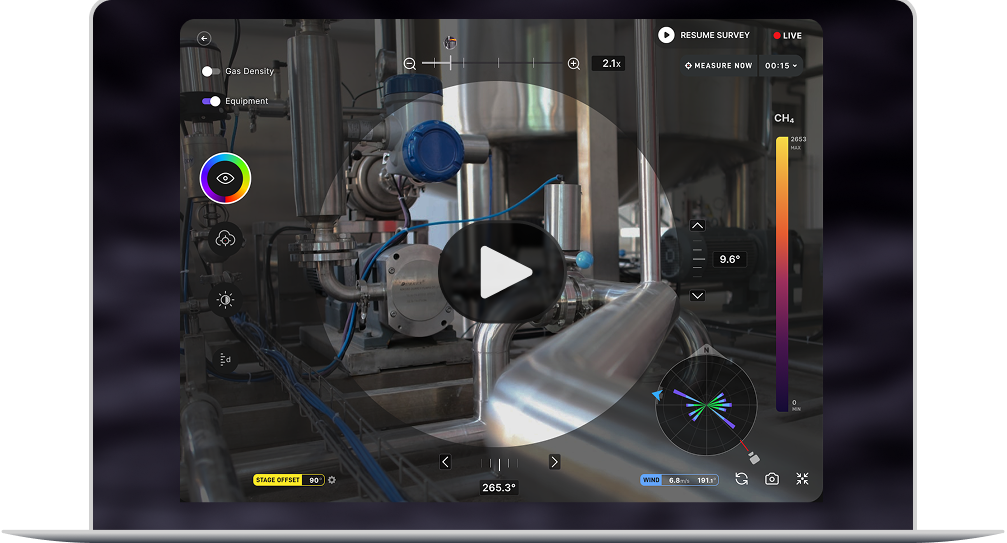
Task: Disable the Equipment toggle
Action: pos(211,101)
